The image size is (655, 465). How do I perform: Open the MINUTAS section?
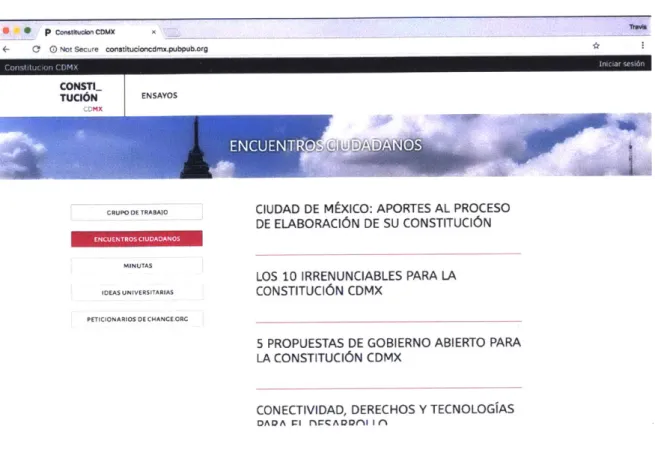[137, 265]
